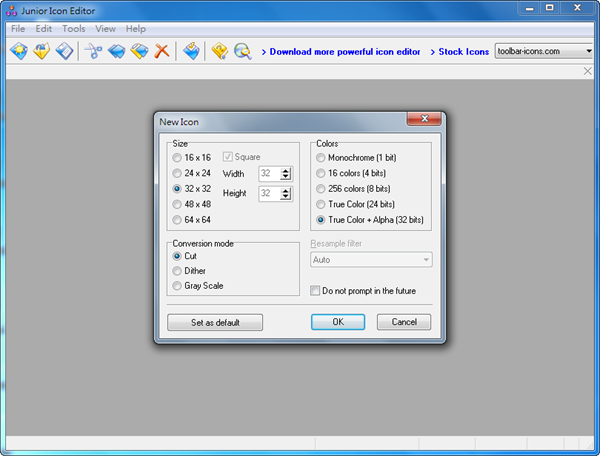This screenshot has width=600, height=456.
Task: Decrease Height with the down spinner arrow
Action: (285, 197)
